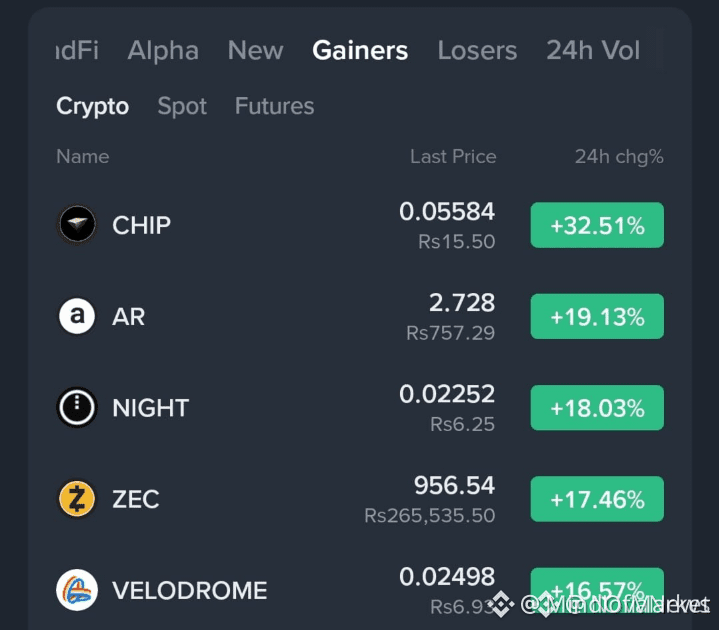Screen dimensions: 719x630
Task: Click the ZEC Zcash coin icon
Action: coord(77,498)
